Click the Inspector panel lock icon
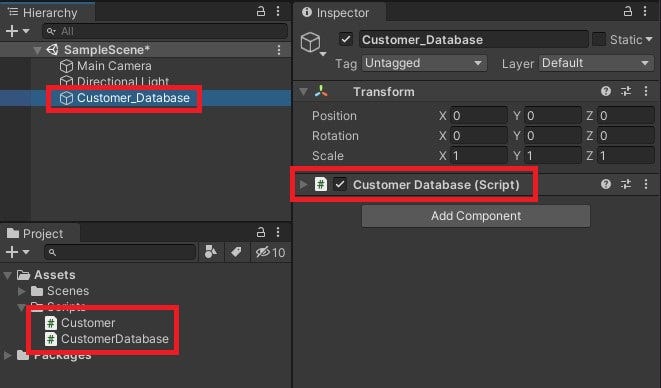Viewport: 661px width, 388px height. [x=628, y=11]
